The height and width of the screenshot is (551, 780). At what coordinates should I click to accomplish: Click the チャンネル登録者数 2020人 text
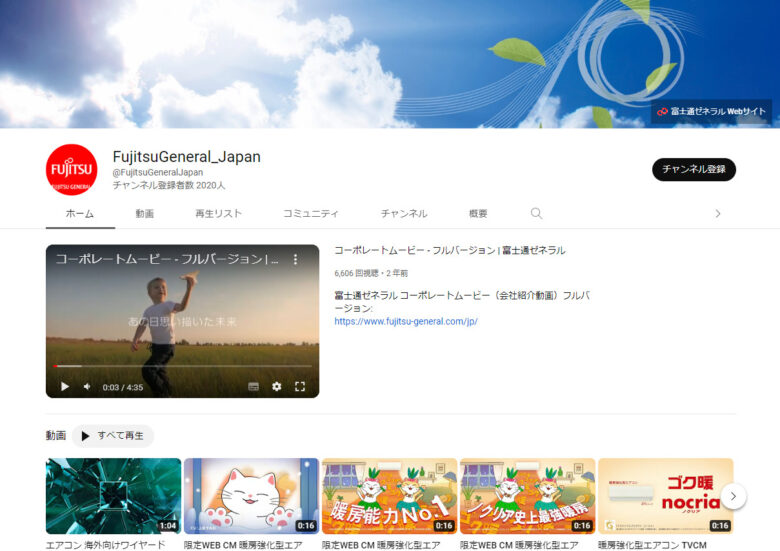click(169, 185)
